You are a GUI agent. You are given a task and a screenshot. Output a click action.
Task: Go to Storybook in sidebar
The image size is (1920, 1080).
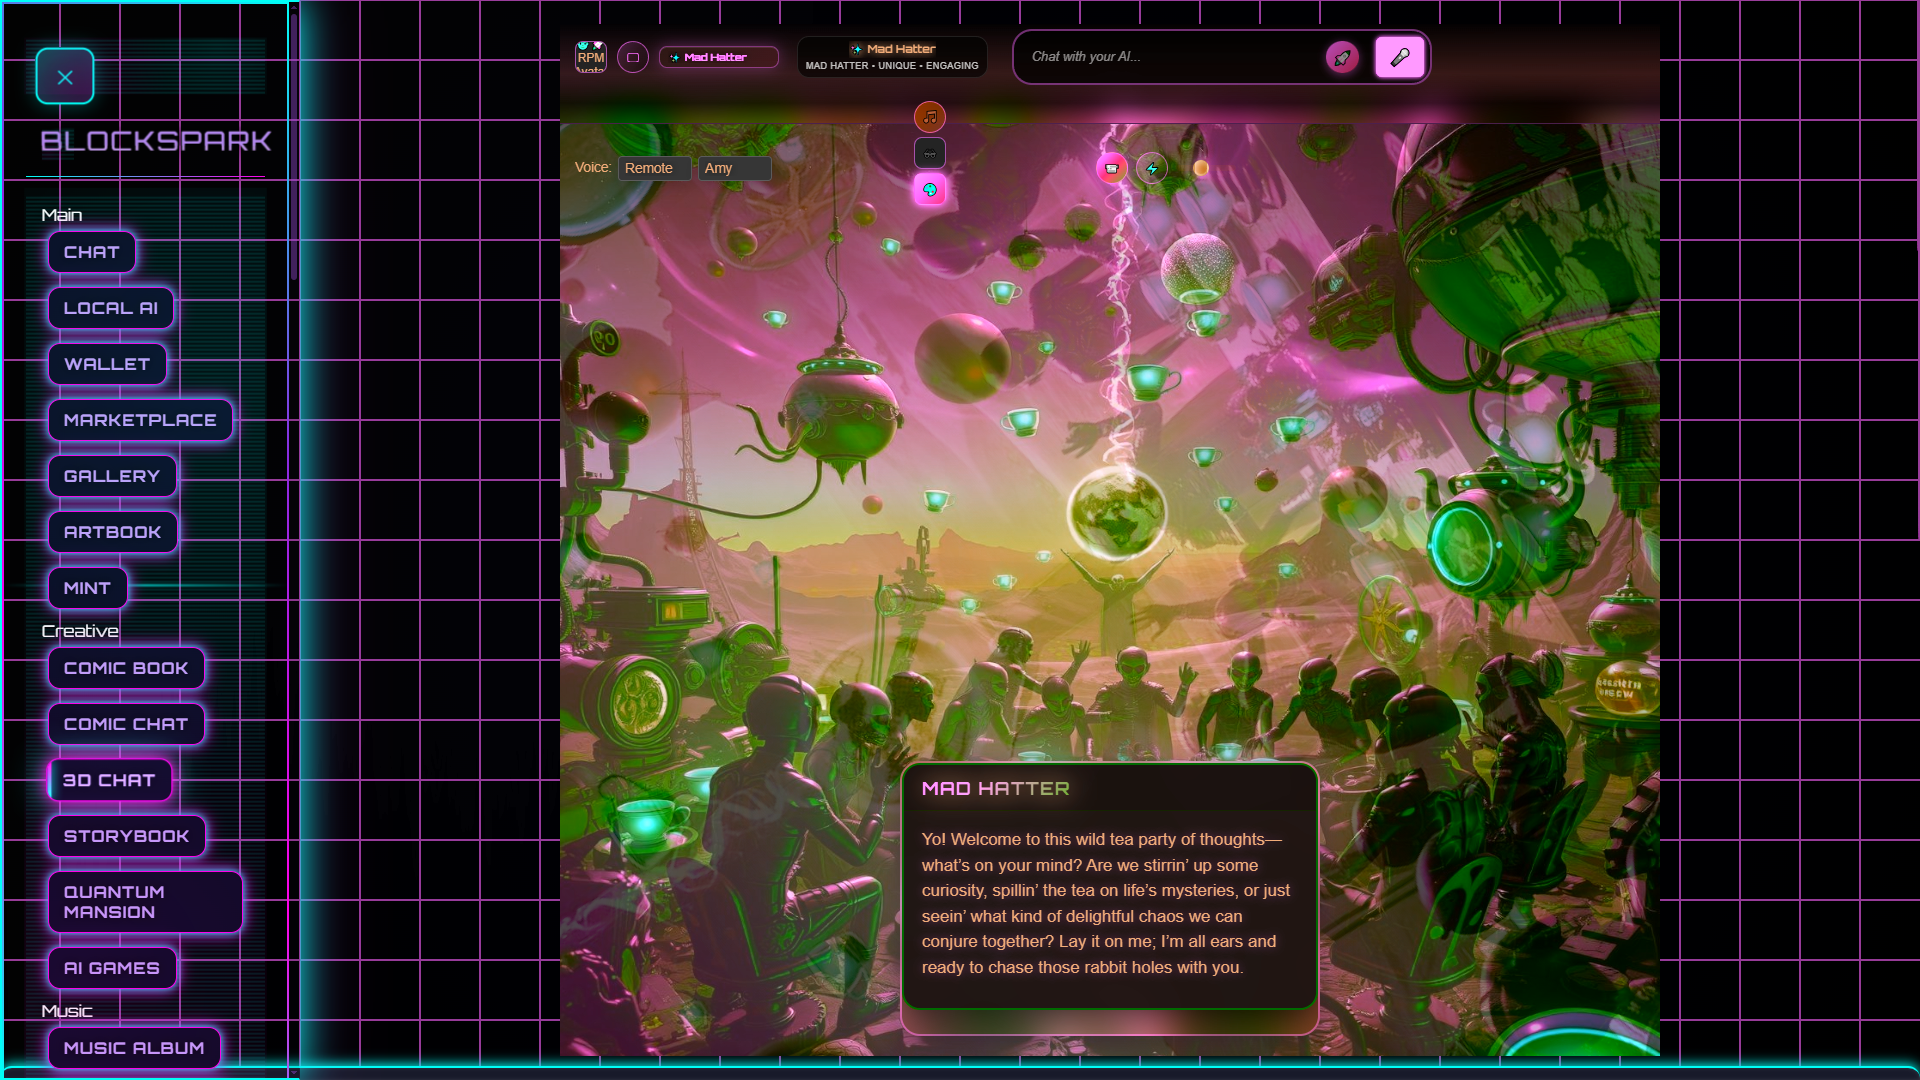tap(126, 836)
